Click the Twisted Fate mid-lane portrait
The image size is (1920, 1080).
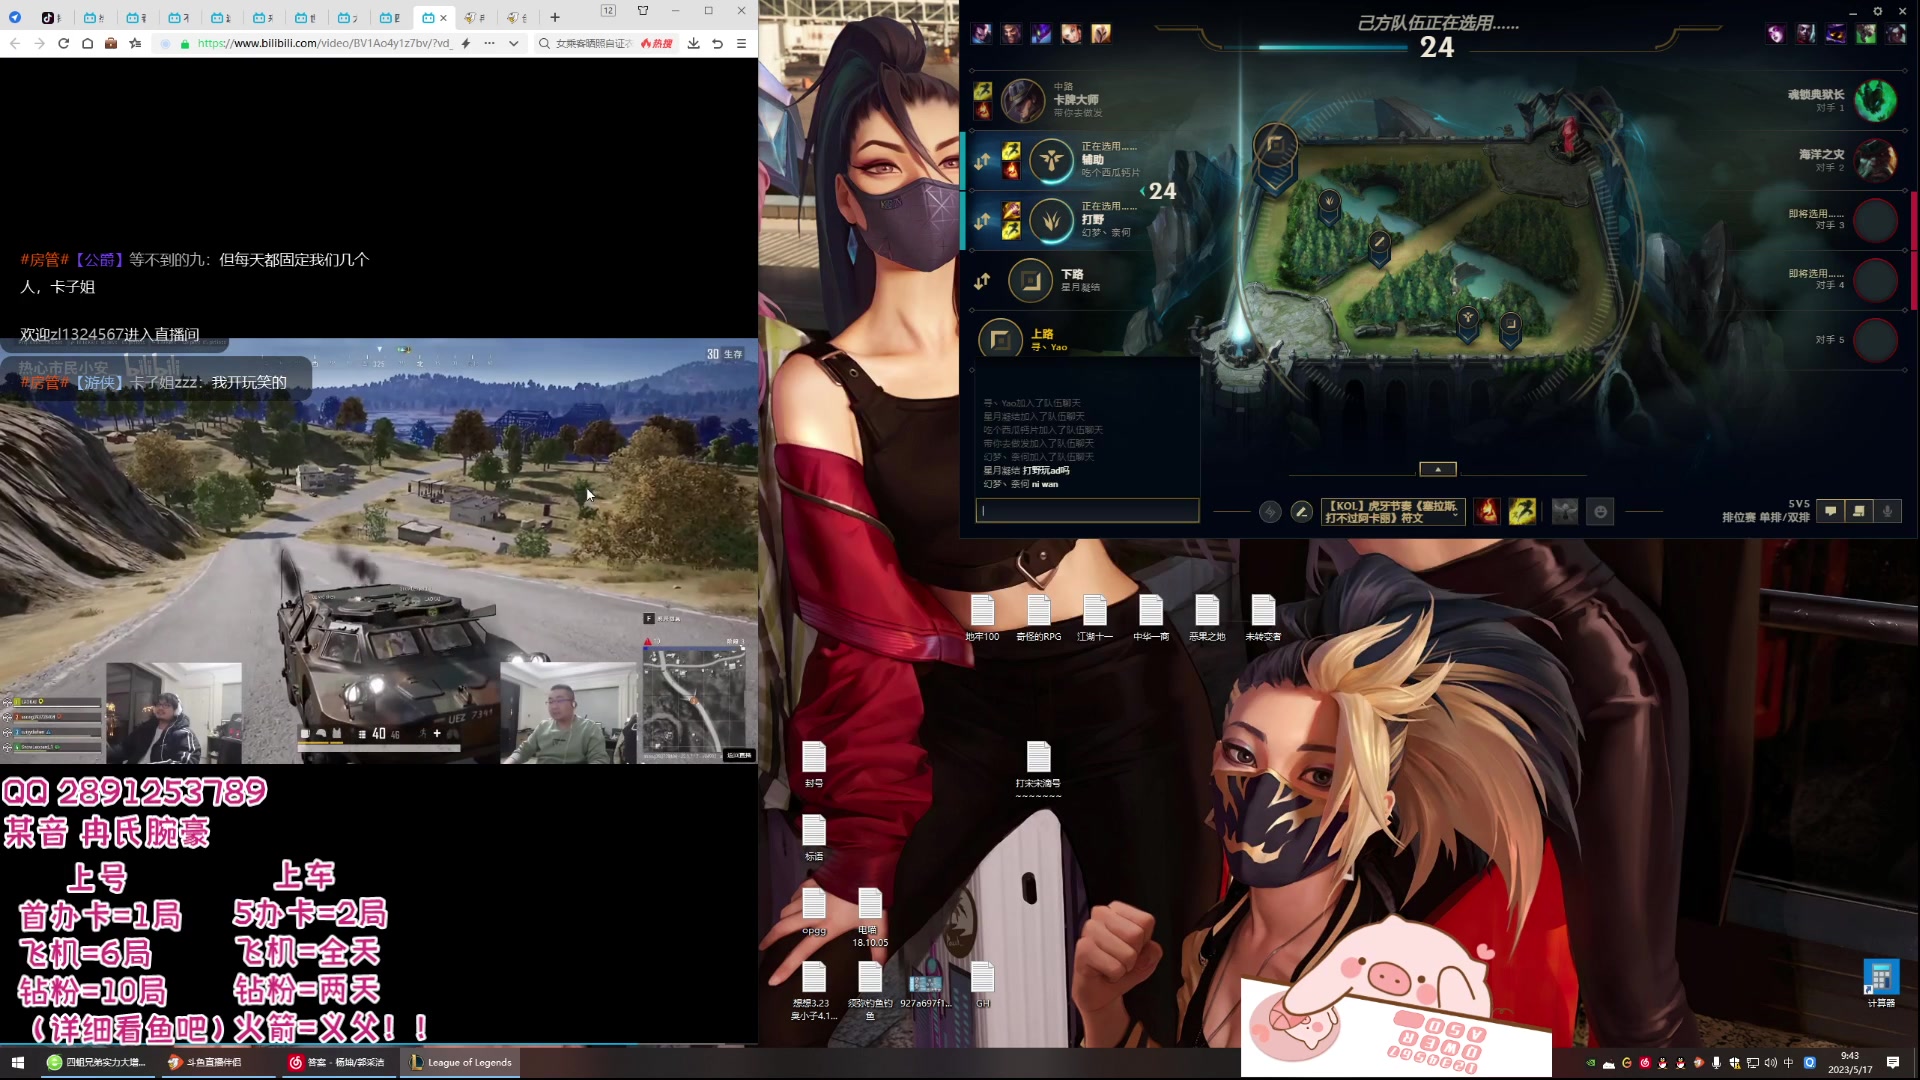[x=1023, y=101]
